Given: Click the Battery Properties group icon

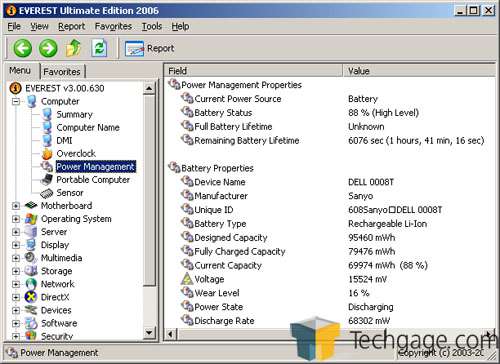Looking at the screenshot, I should 174,167.
